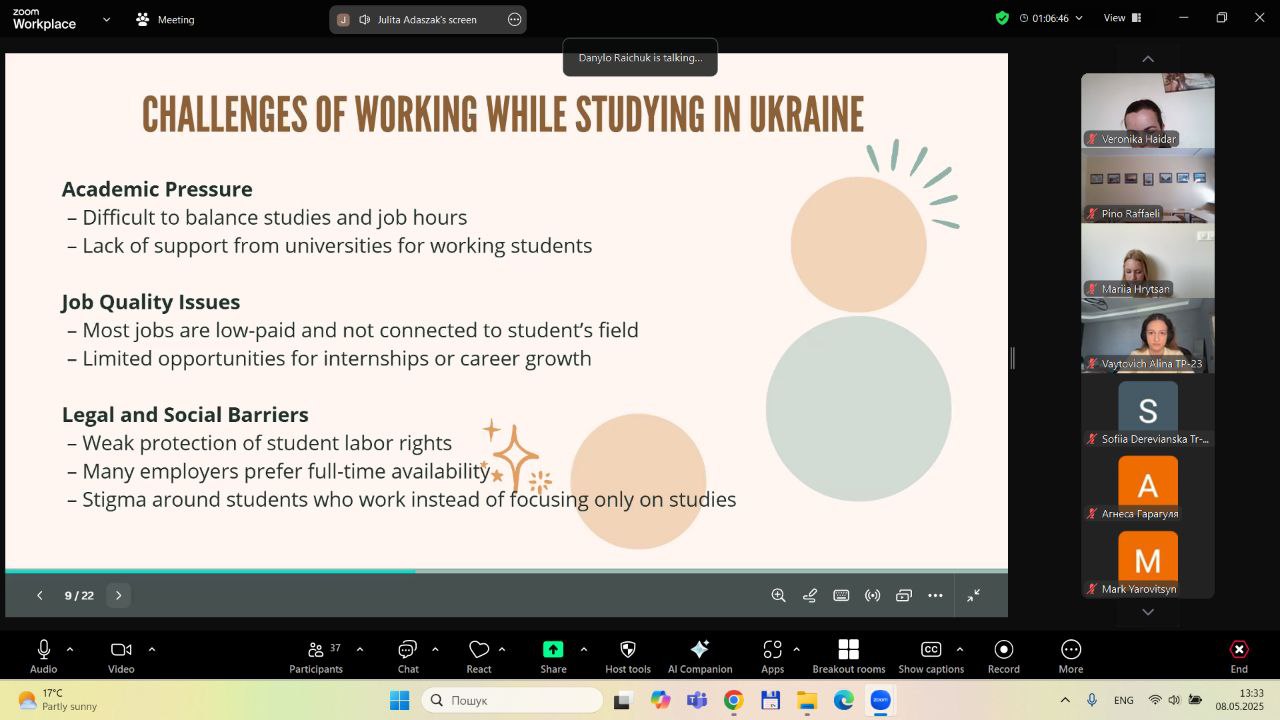Toggle camera with the Video button
The height and width of the screenshot is (720, 1280).
click(x=121, y=656)
